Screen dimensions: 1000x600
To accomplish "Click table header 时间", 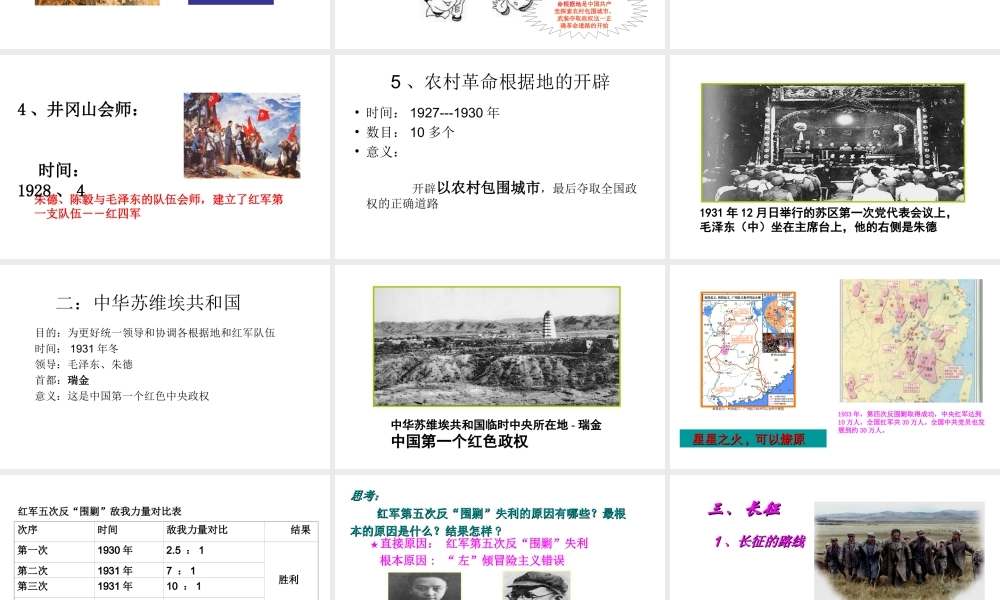I will click(x=107, y=530).
